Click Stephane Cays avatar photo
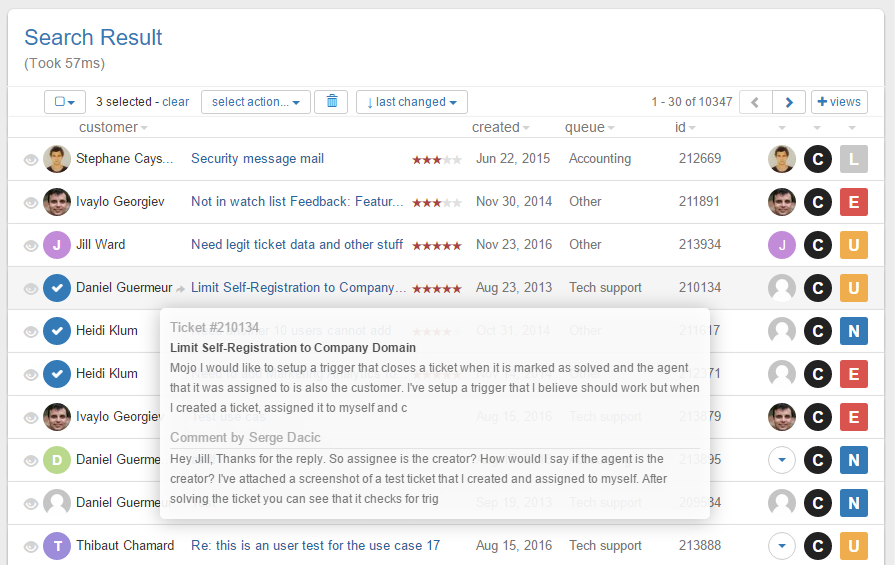The image size is (895, 565). coord(57,159)
